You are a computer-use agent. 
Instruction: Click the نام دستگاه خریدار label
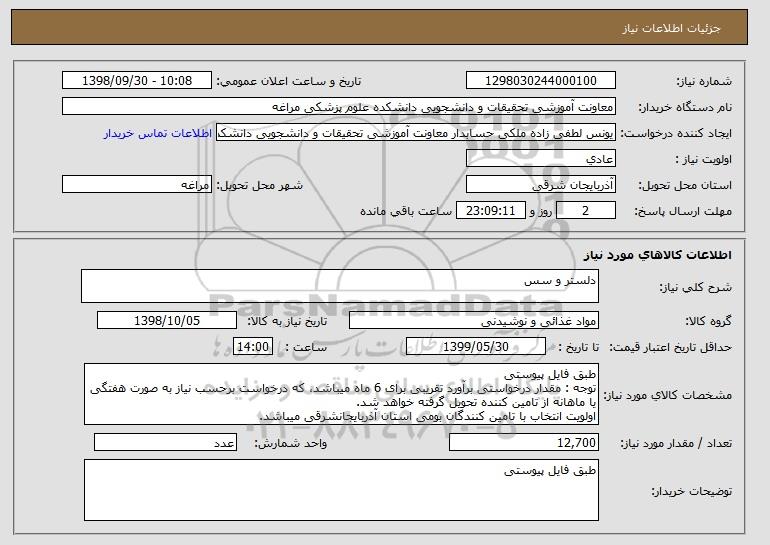tap(686, 108)
